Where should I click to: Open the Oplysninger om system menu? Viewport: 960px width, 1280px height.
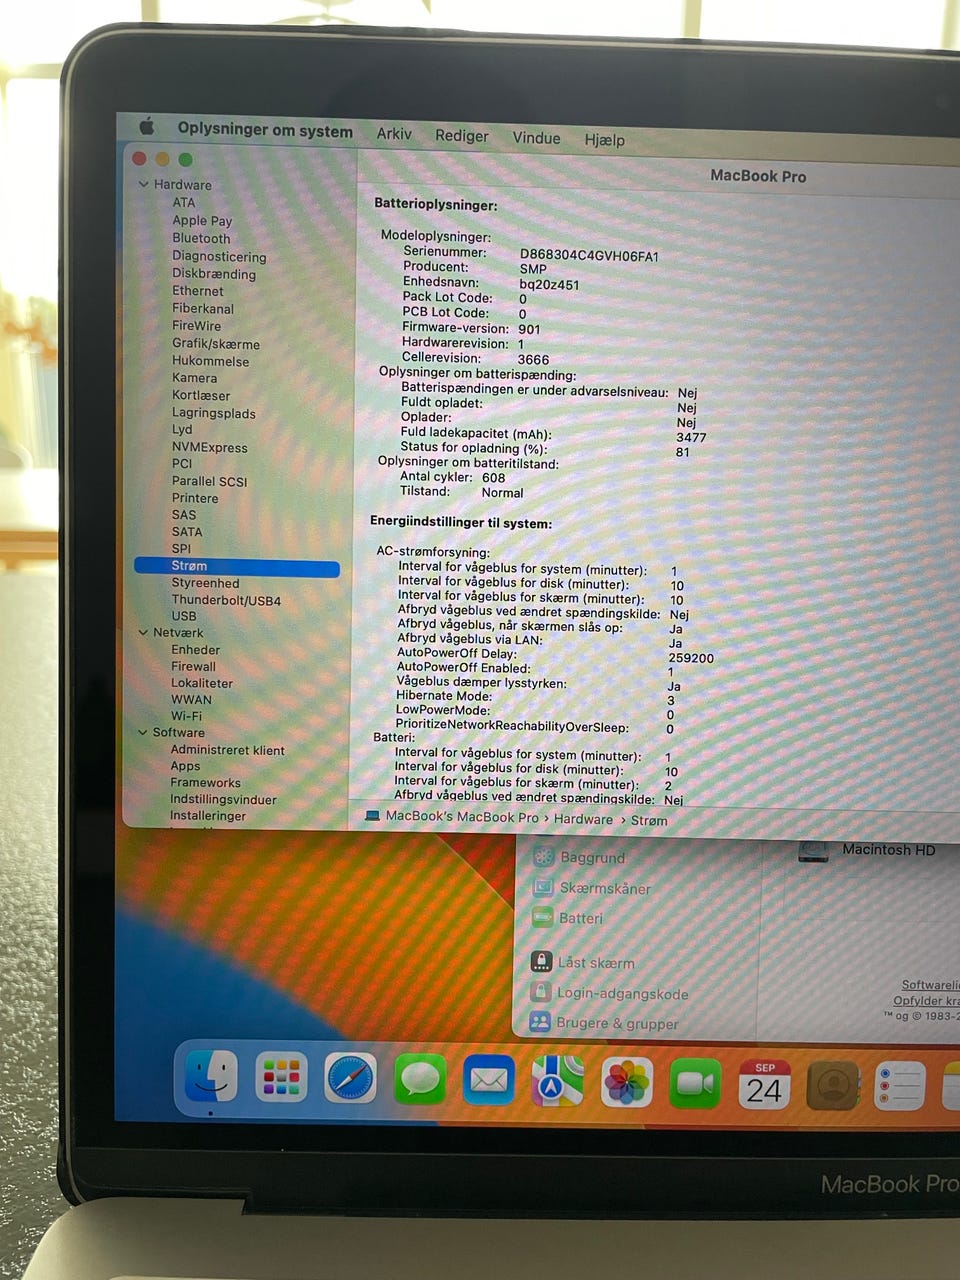265,130
